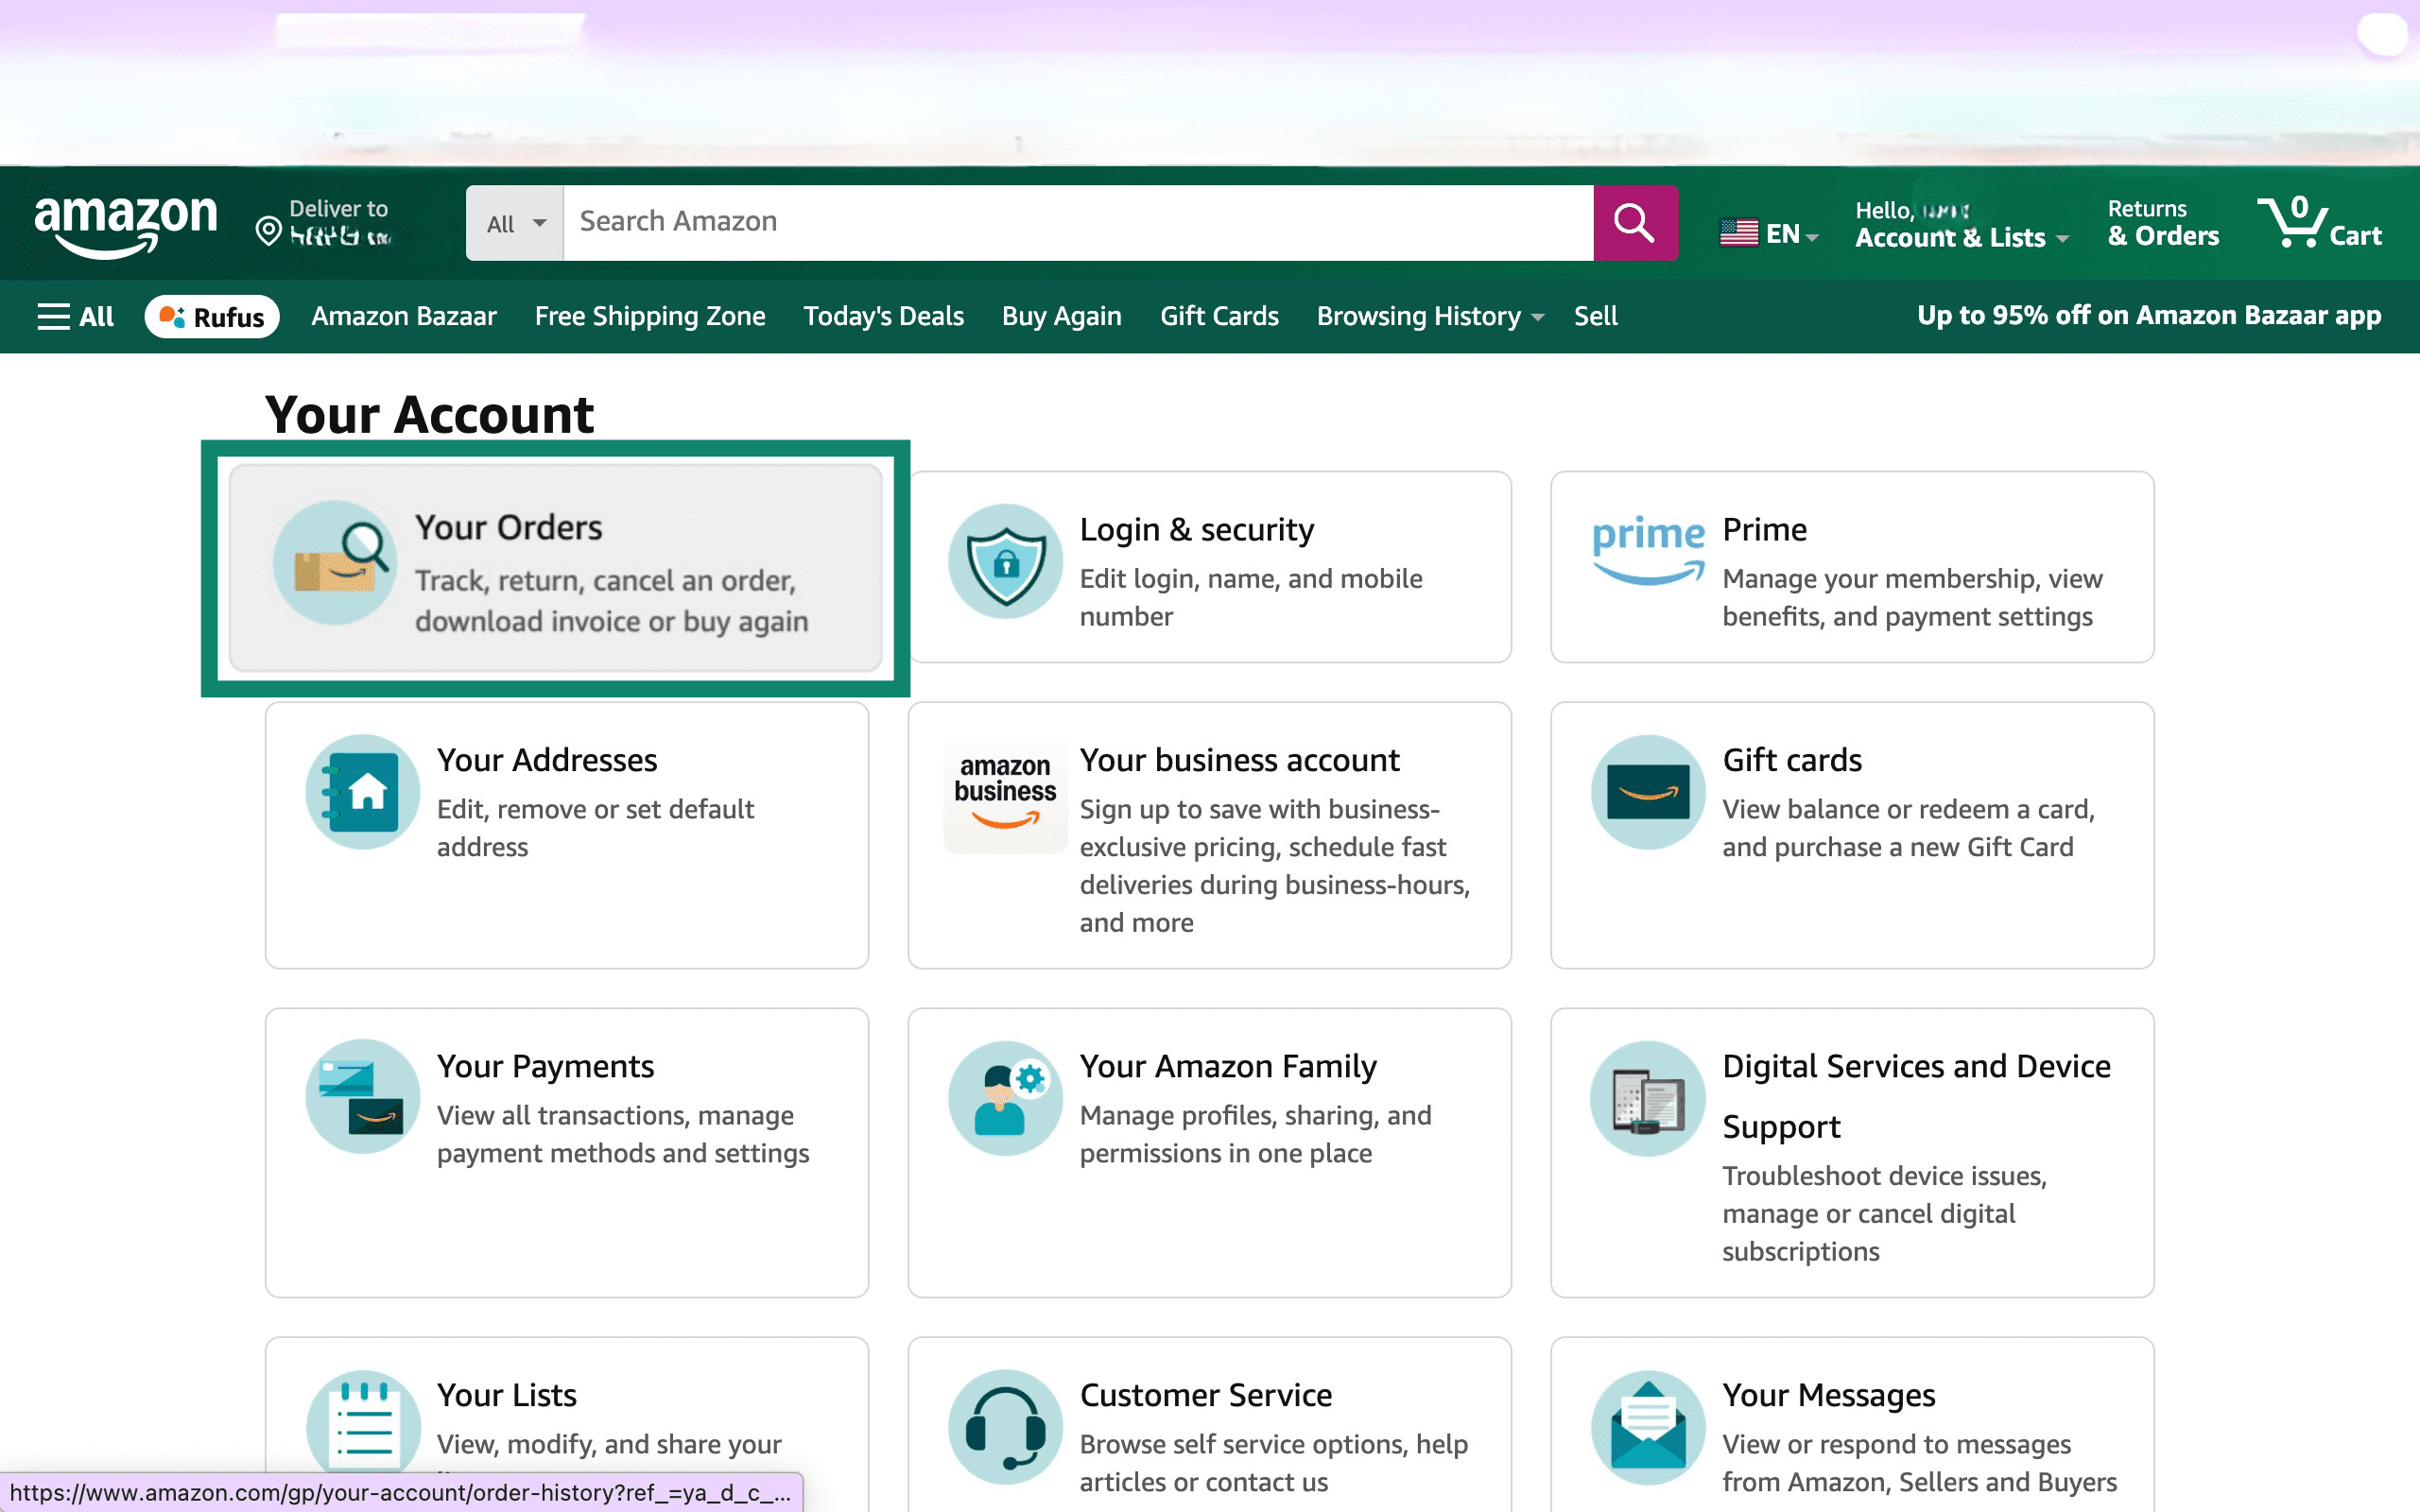The width and height of the screenshot is (2420, 1512).
Task: Open the shopping cart icon
Action: pos(2292,222)
